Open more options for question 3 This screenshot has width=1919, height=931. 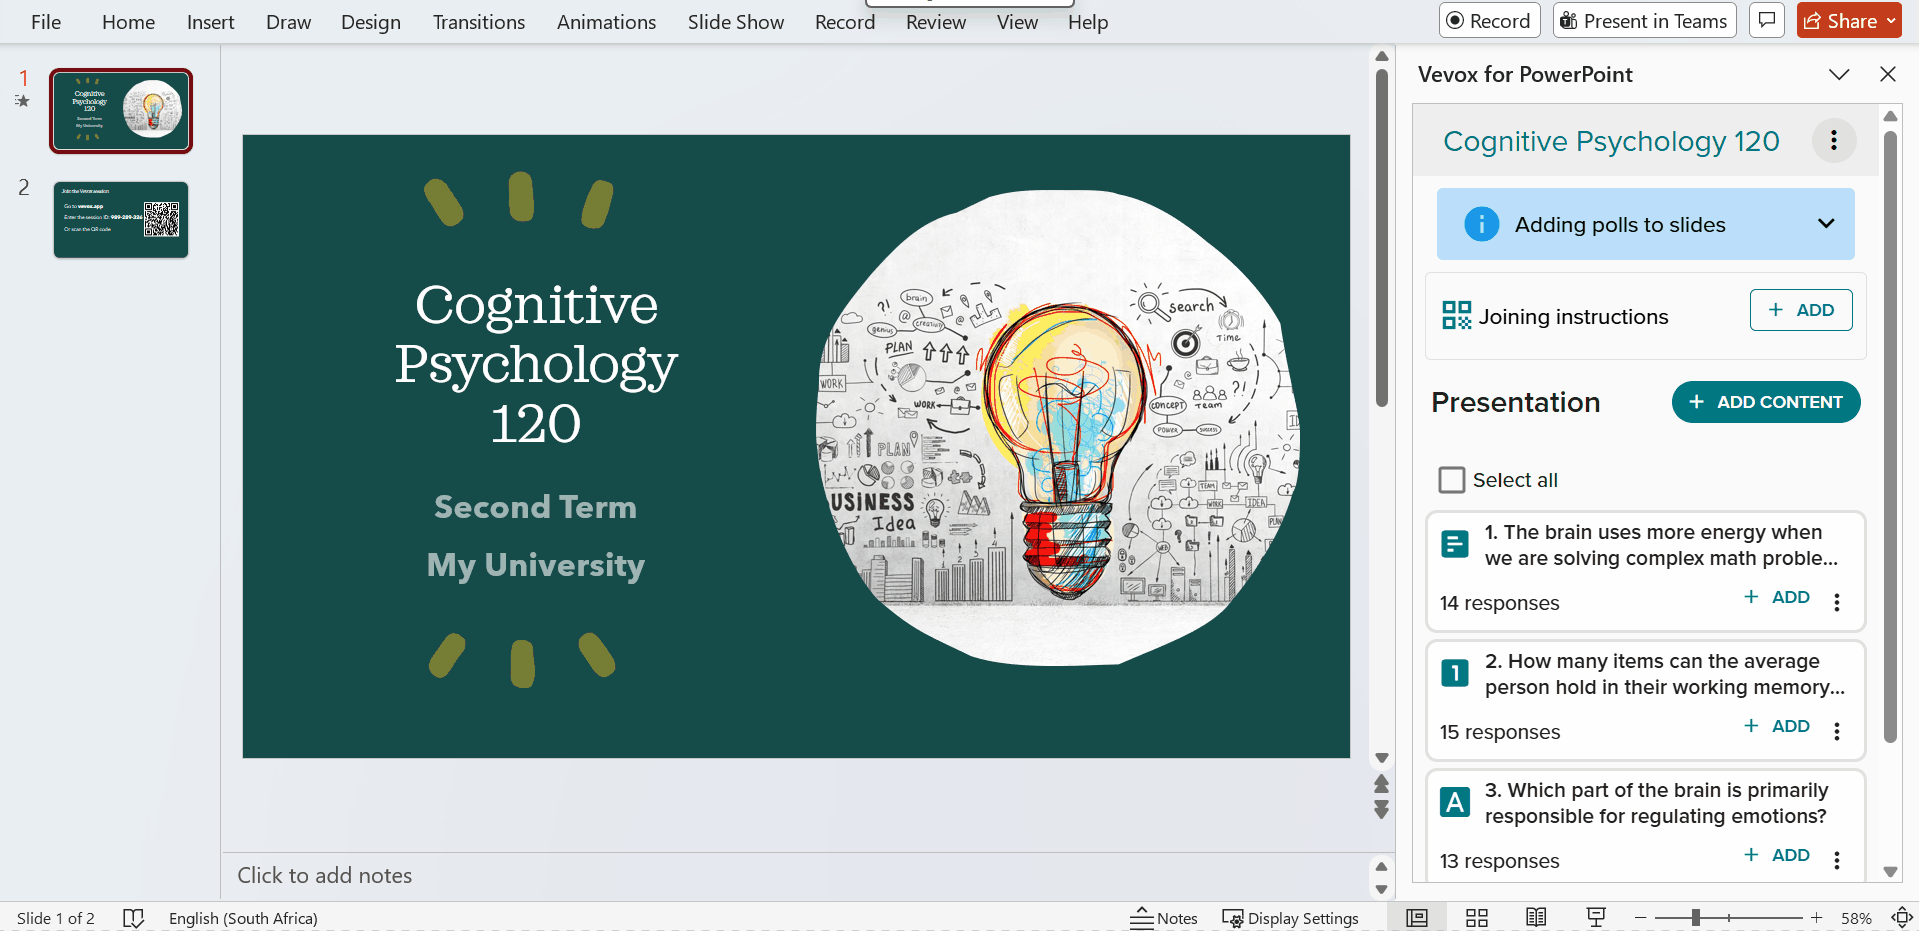[1837, 860]
